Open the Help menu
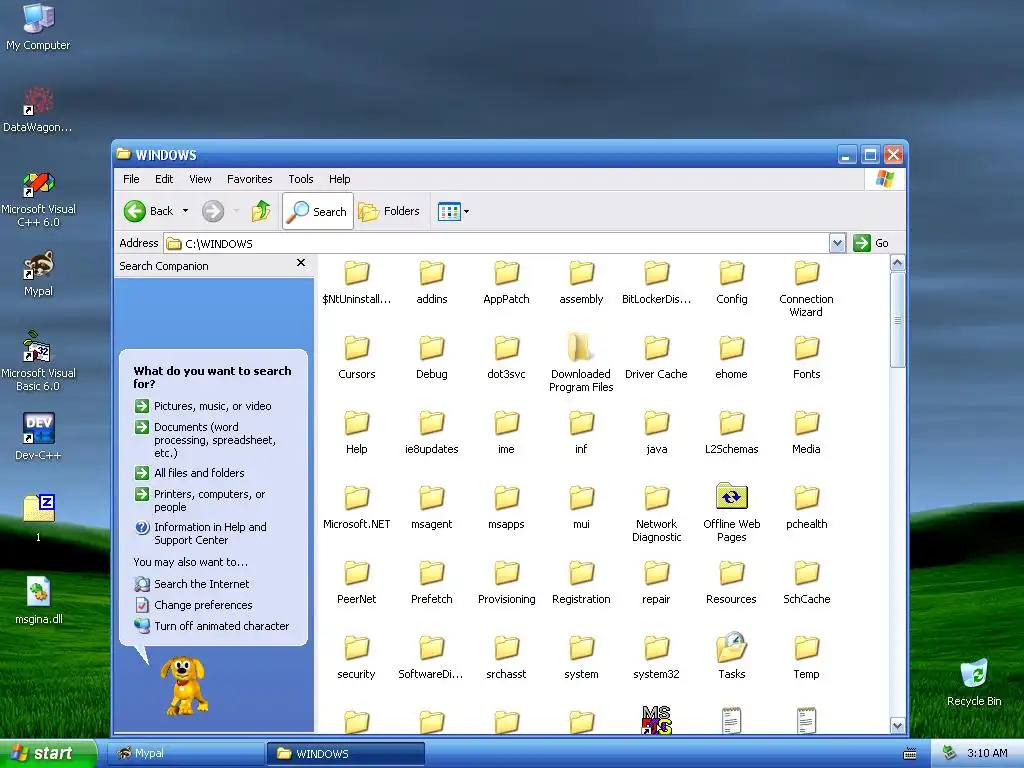Viewport: 1024px width, 768px height. point(340,179)
